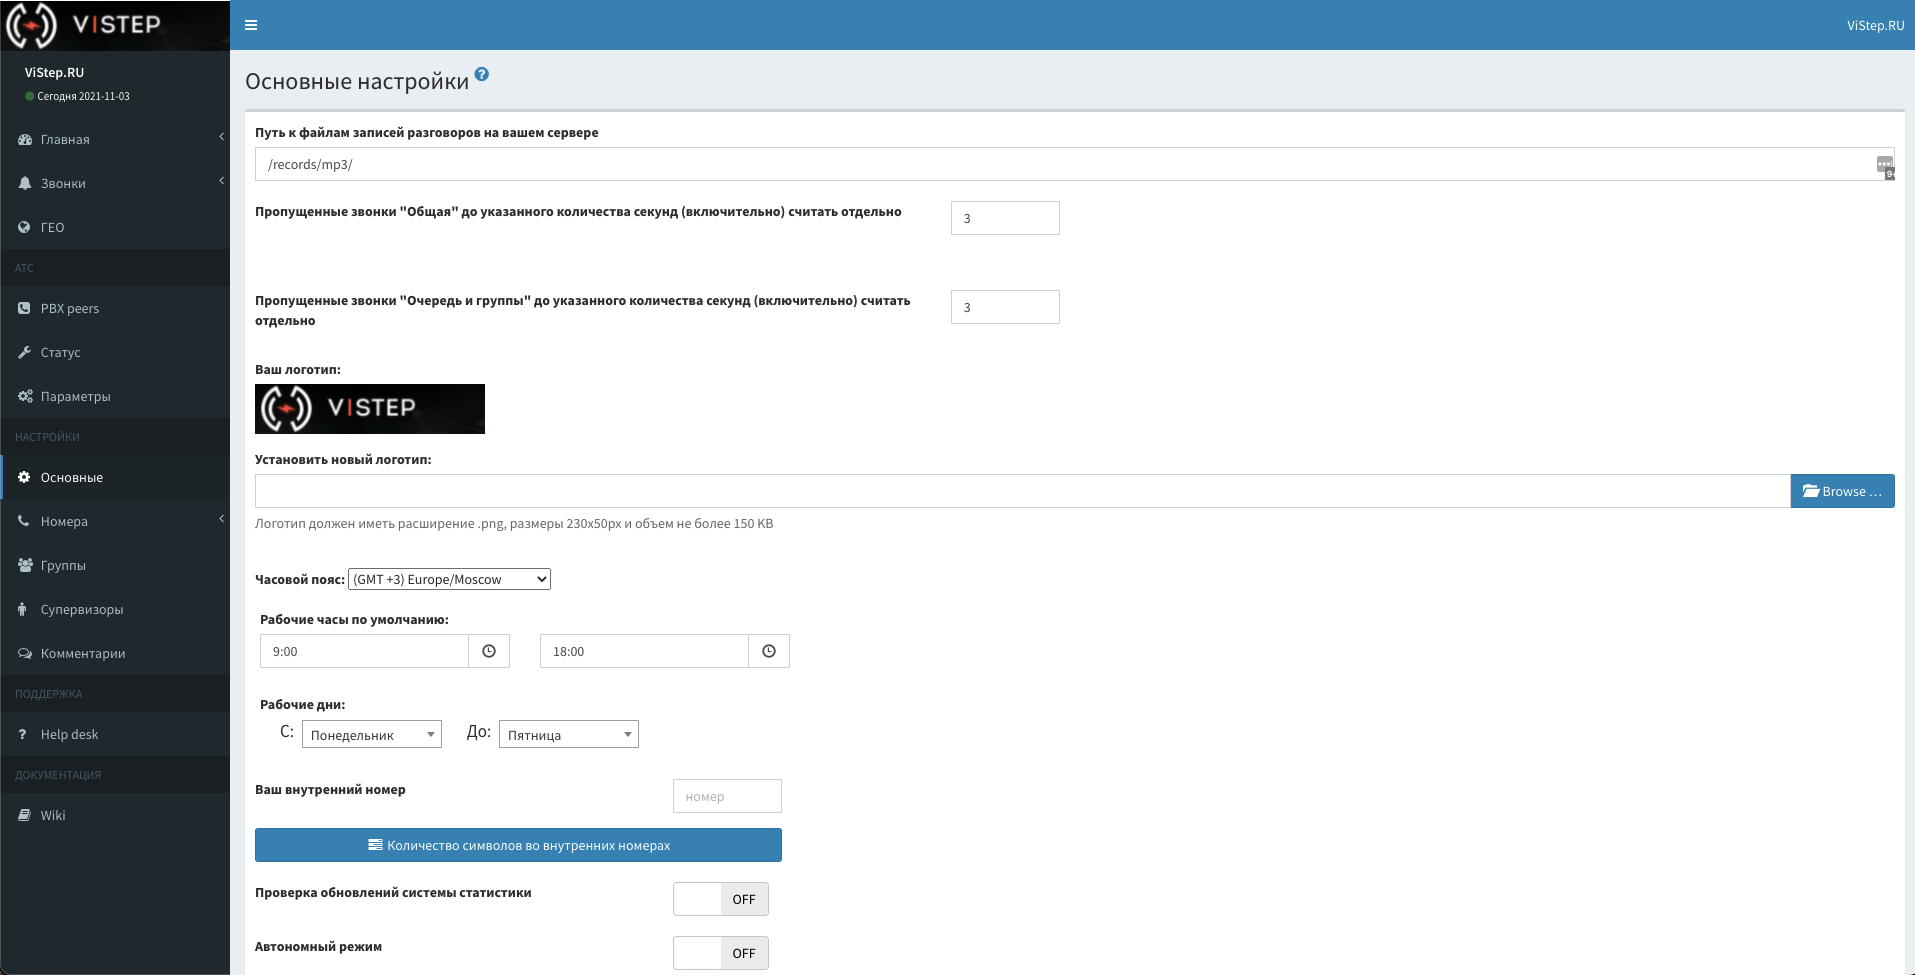Click the hamburger menu icon in header
The width and height of the screenshot is (1915, 975).
[x=251, y=25]
